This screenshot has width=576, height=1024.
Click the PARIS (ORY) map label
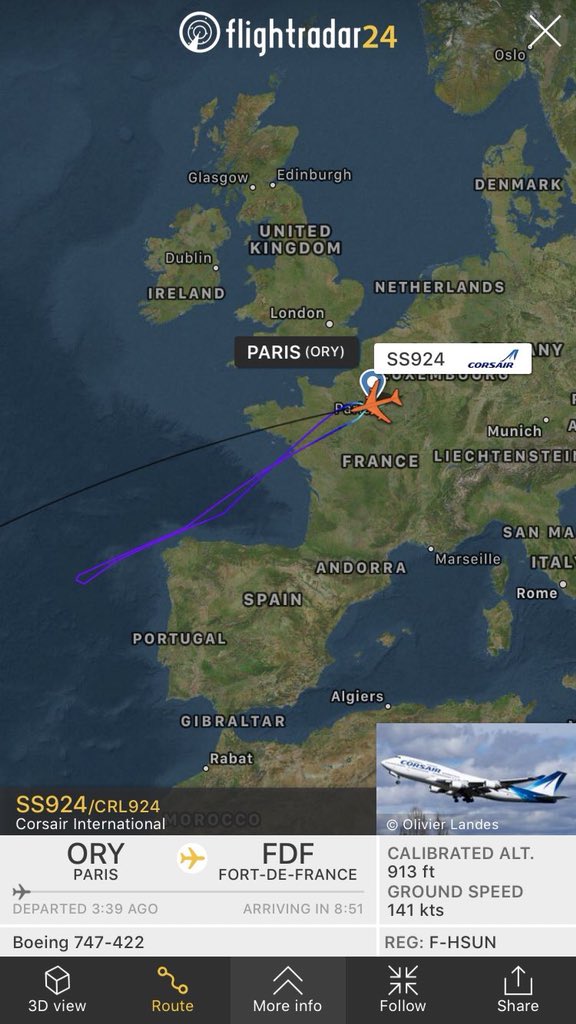pos(296,352)
